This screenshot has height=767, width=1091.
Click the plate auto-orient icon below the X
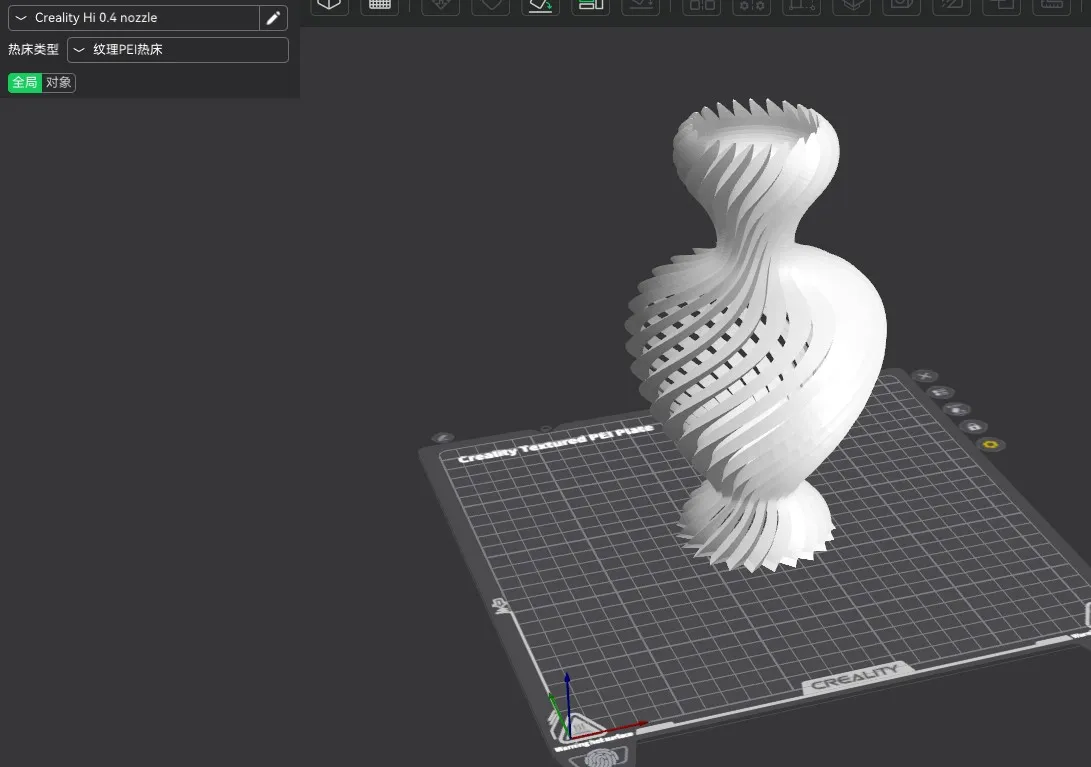[940, 392]
